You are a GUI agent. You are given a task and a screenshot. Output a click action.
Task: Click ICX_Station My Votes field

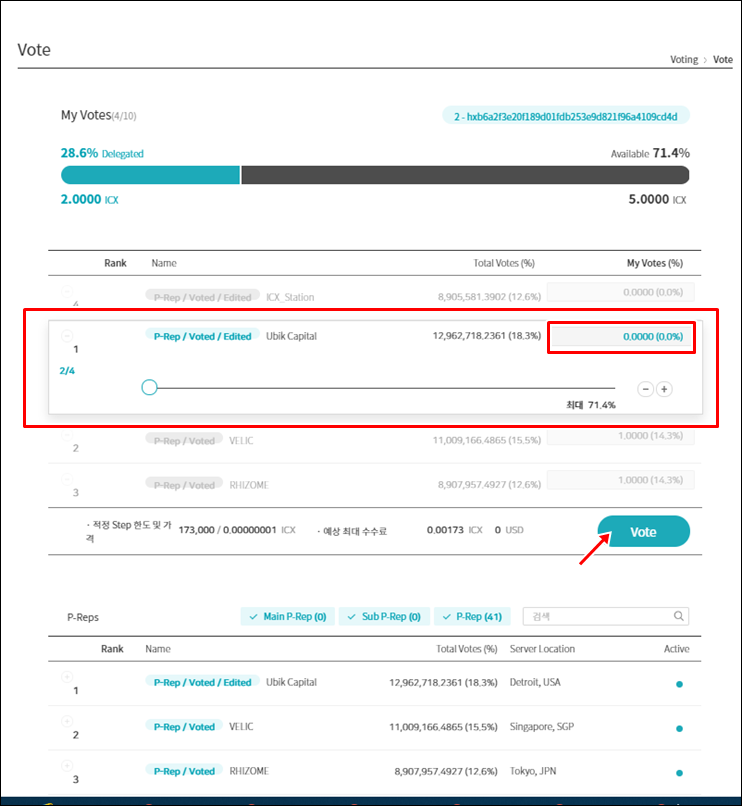point(621,292)
